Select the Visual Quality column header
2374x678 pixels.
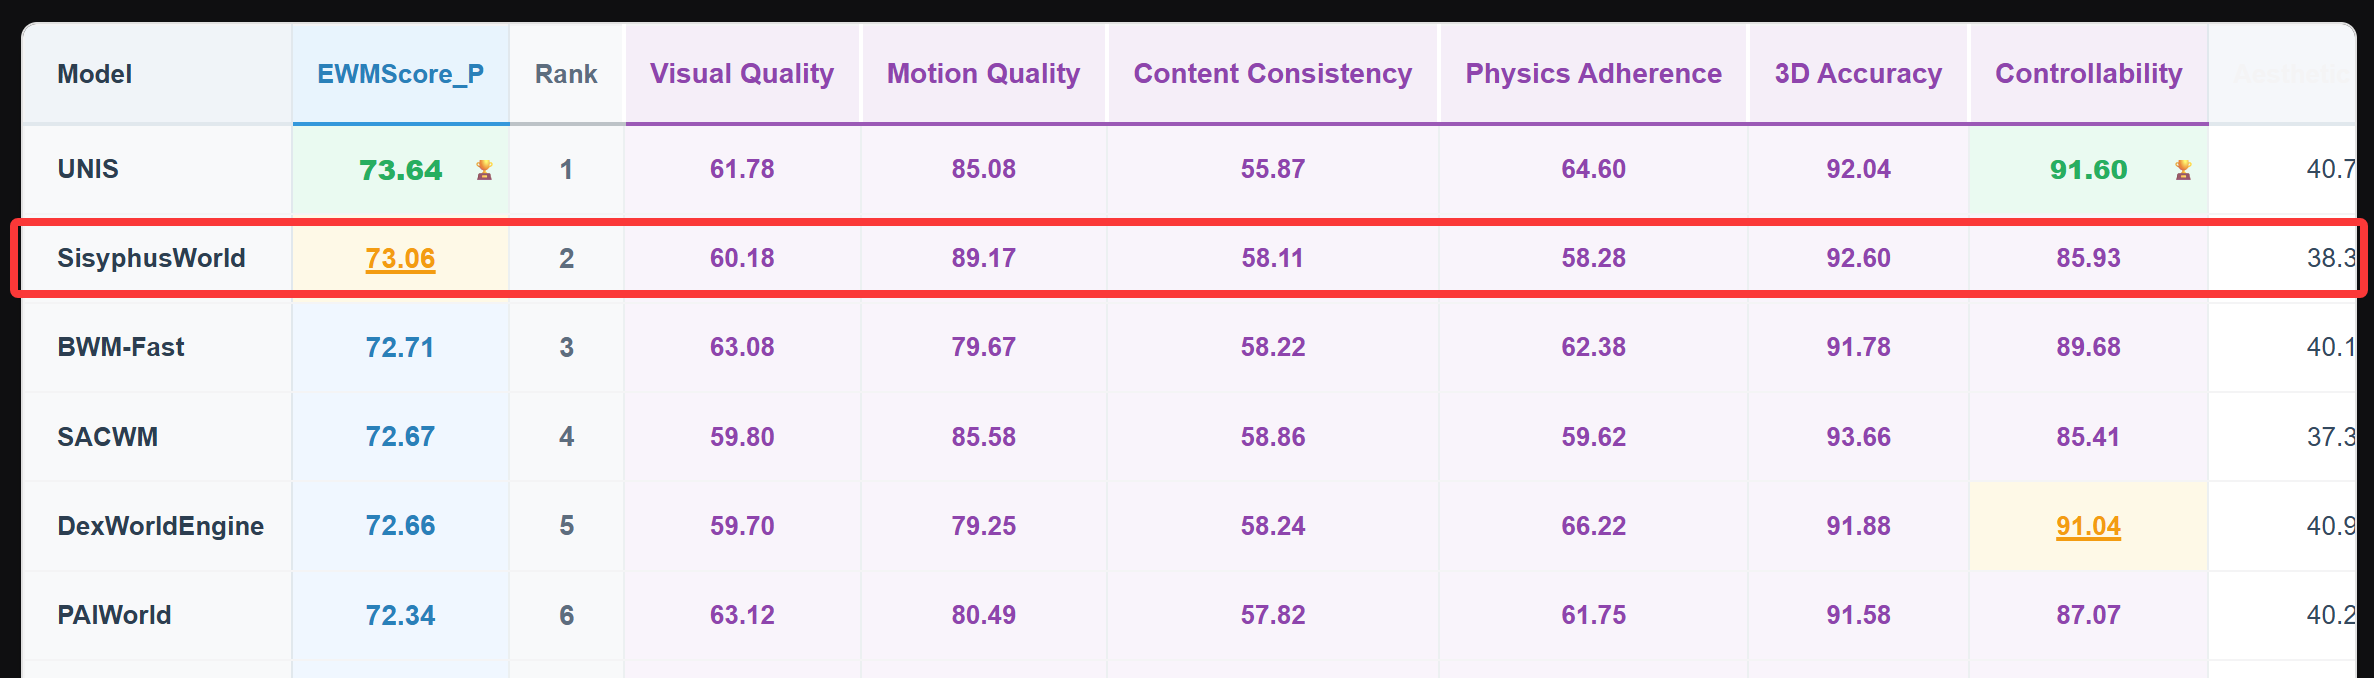(x=742, y=74)
